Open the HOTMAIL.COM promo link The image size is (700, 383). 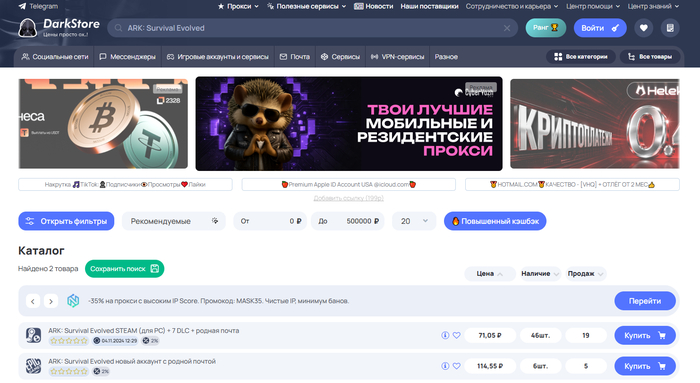[572, 184]
